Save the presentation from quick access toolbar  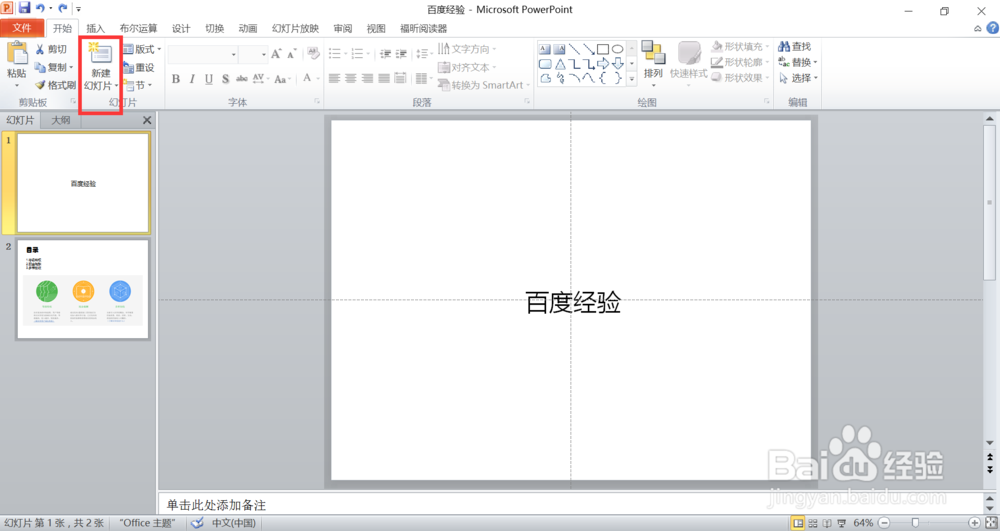pos(24,8)
